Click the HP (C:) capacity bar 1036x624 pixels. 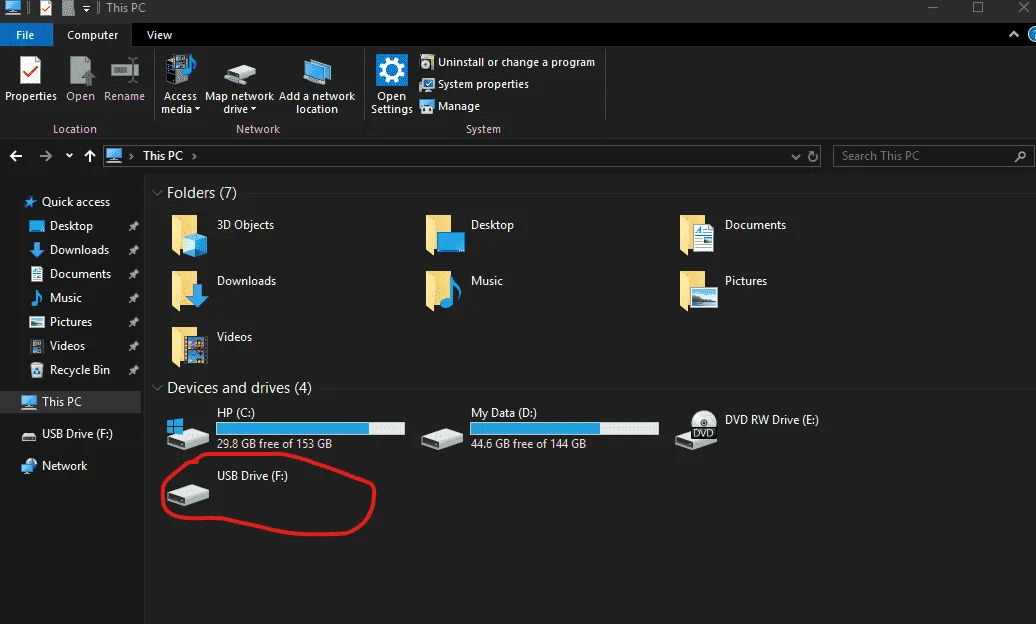(311, 428)
